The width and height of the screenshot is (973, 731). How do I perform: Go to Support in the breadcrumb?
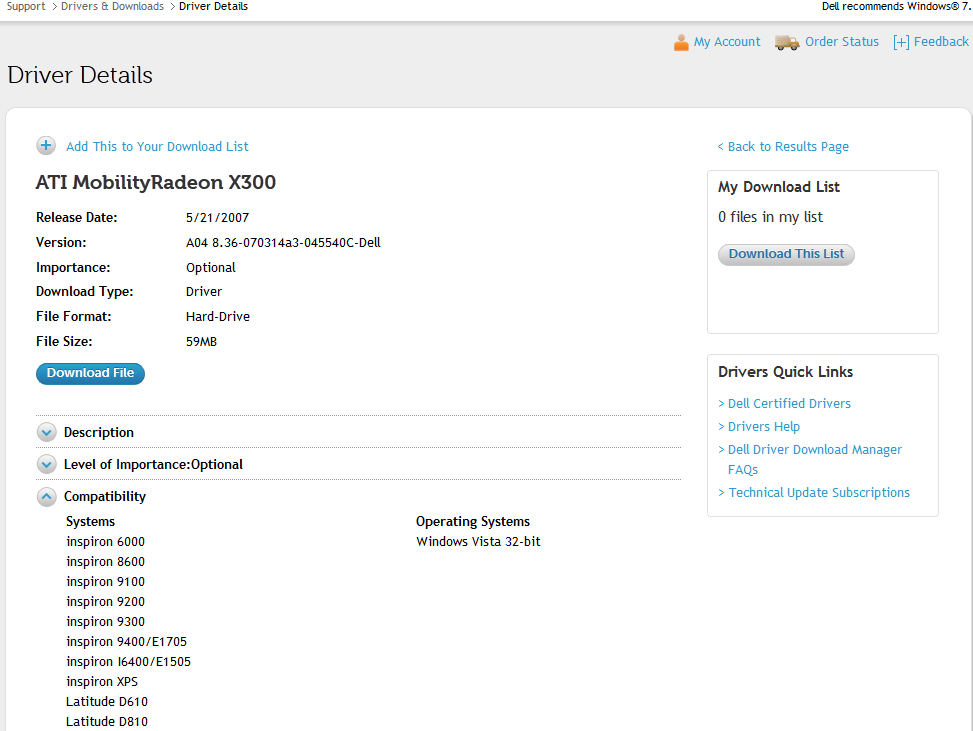pos(26,6)
